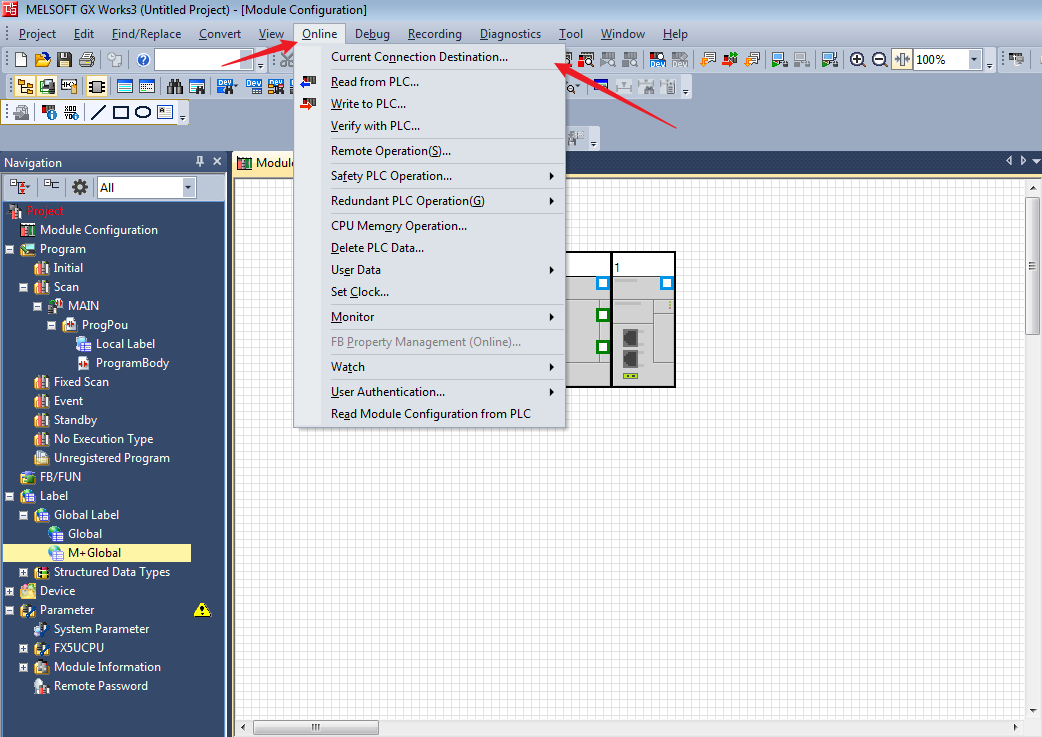This screenshot has width=1042, height=737.
Task: Click the horizontal scrollbar at bottom
Action: point(400,727)
